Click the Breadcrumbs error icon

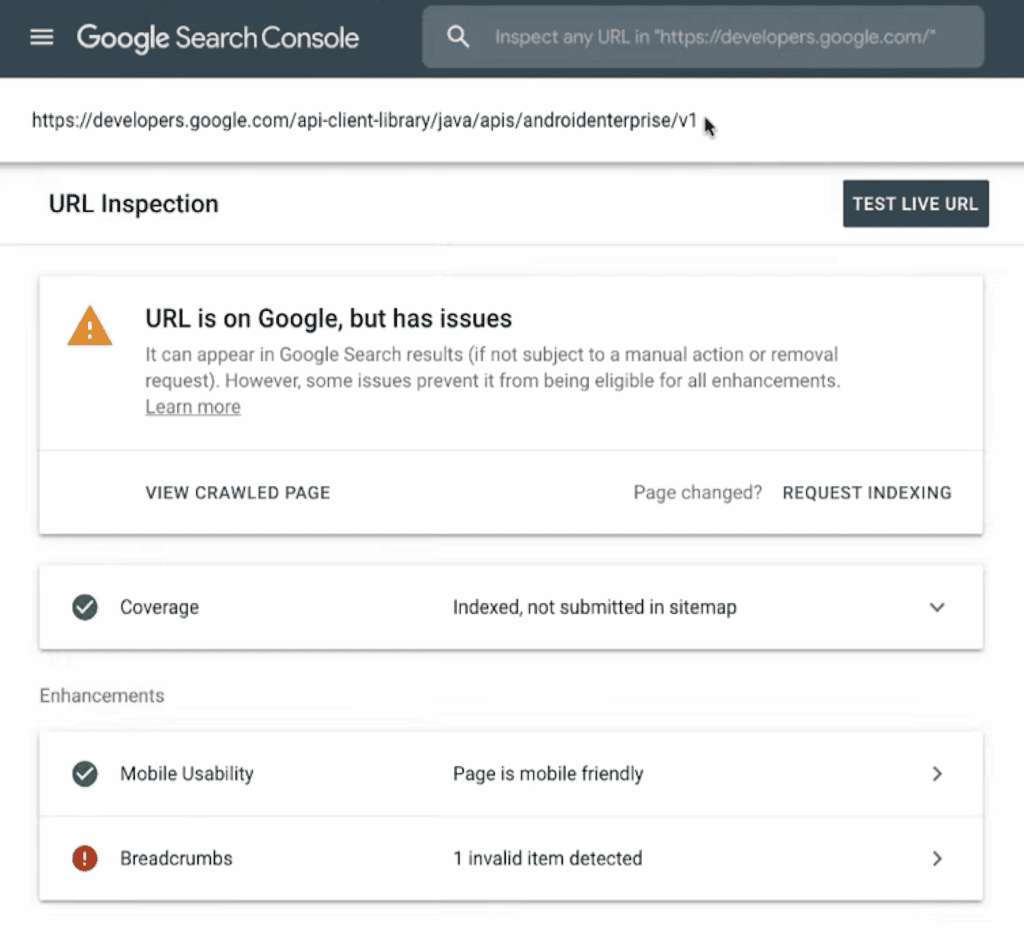click(84, 858)
